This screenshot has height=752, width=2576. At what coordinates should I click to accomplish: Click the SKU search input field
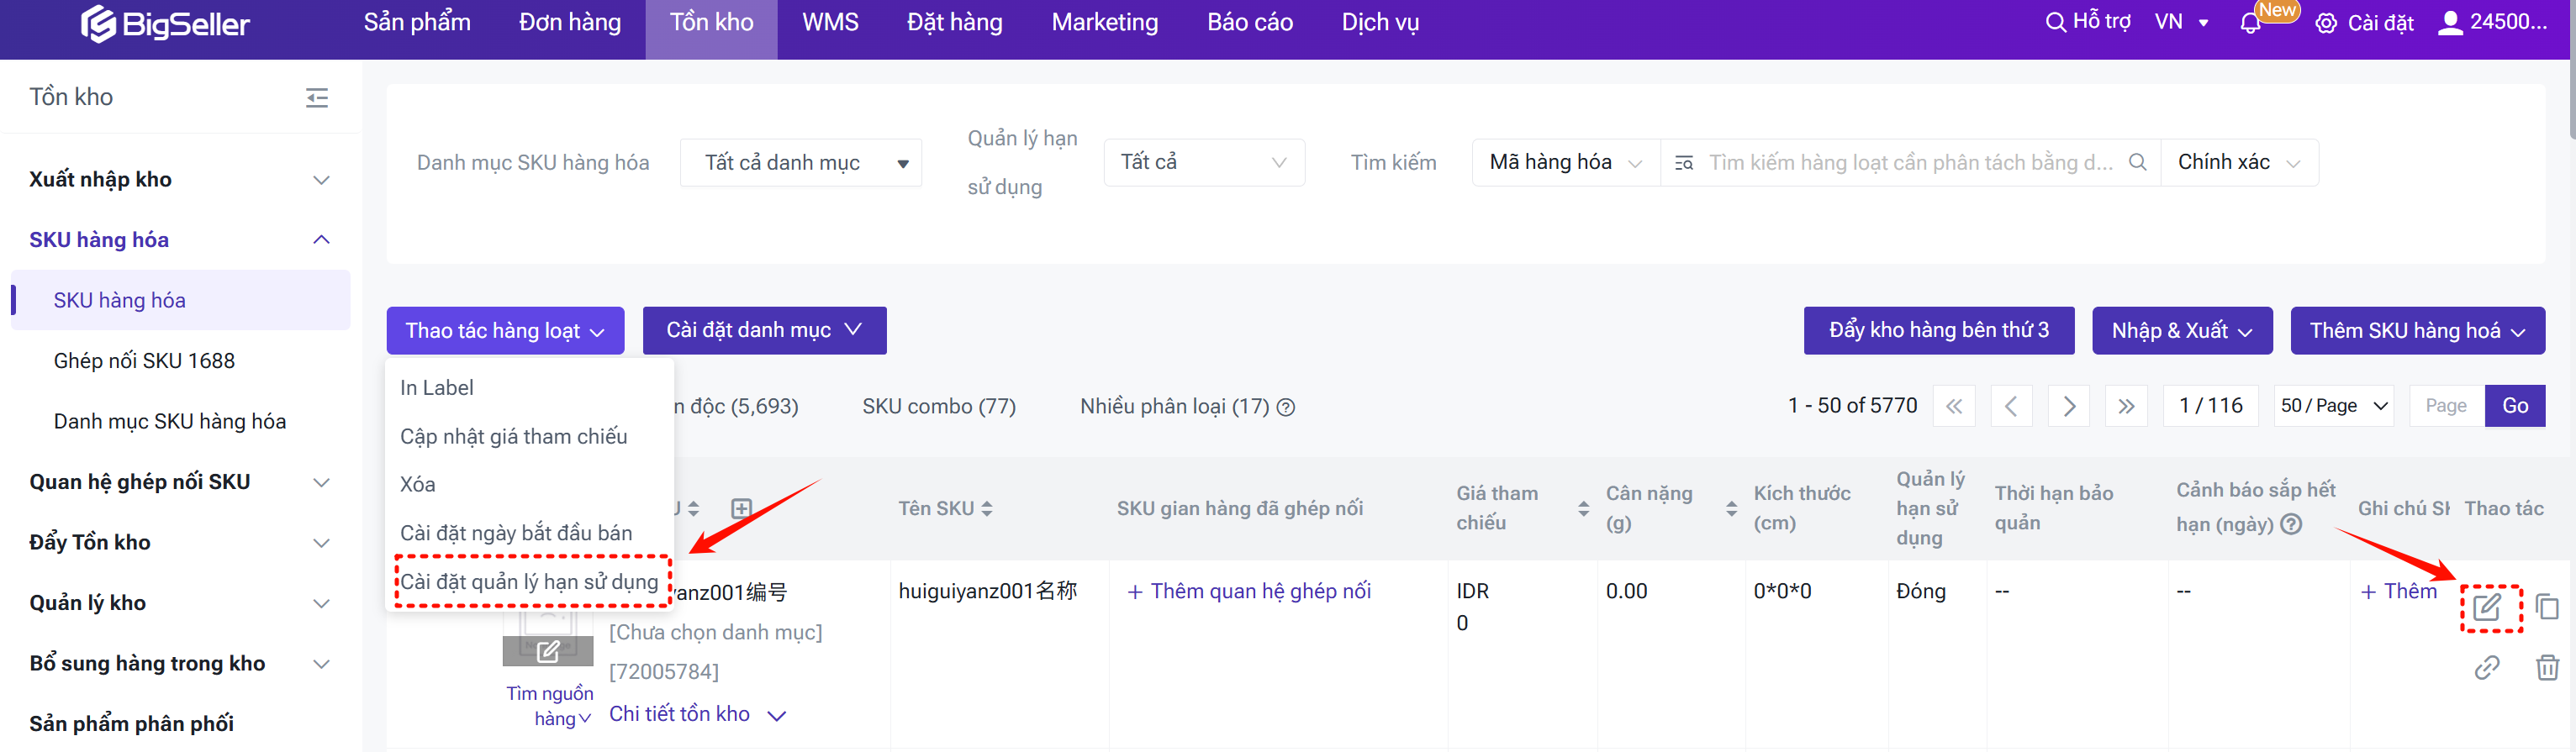tap(1910, 163)
